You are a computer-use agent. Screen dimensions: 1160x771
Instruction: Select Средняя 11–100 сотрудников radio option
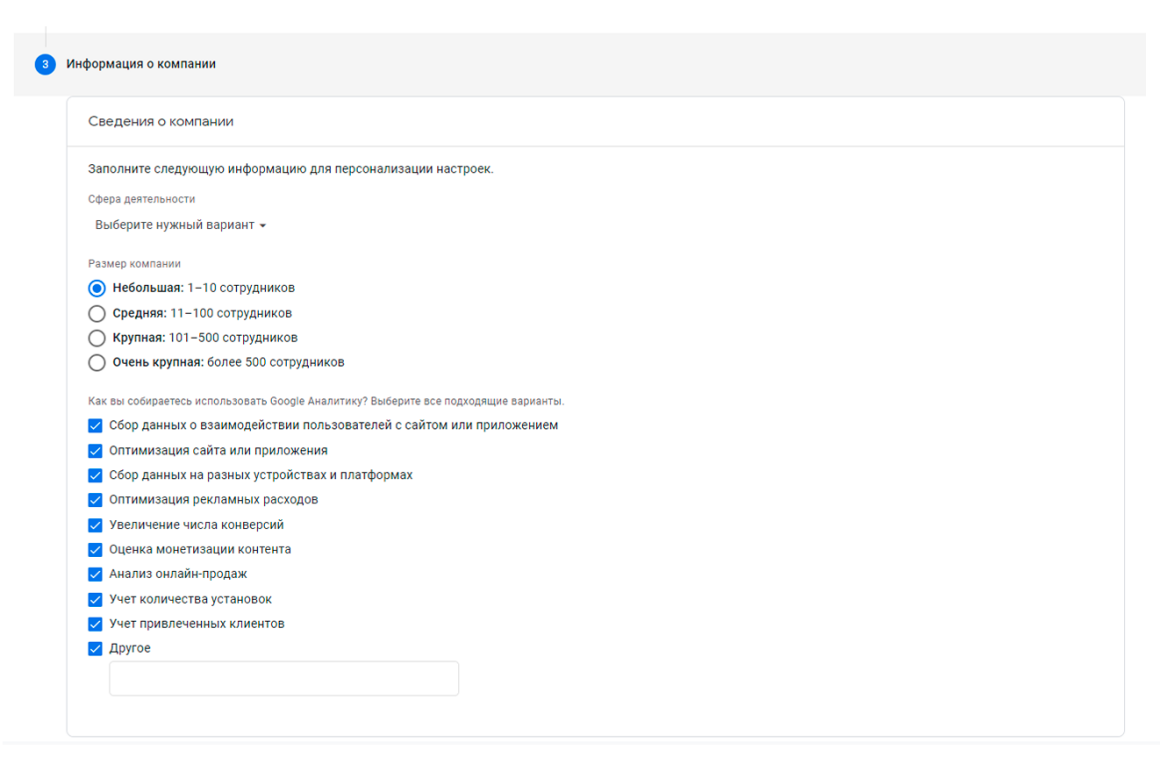click(97, 313)
